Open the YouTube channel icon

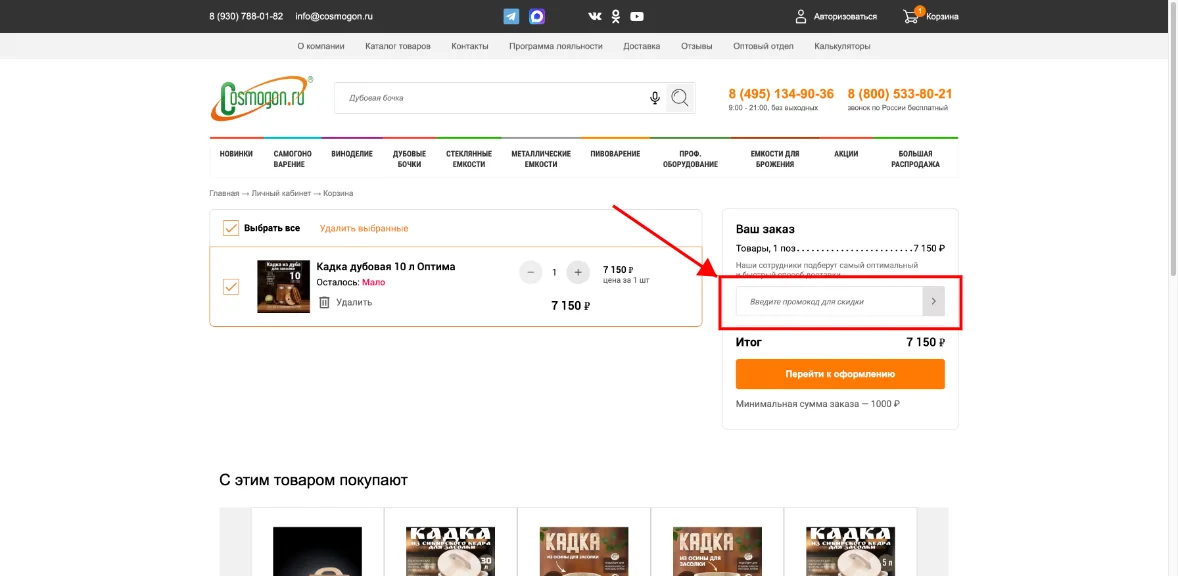(637, 16)
